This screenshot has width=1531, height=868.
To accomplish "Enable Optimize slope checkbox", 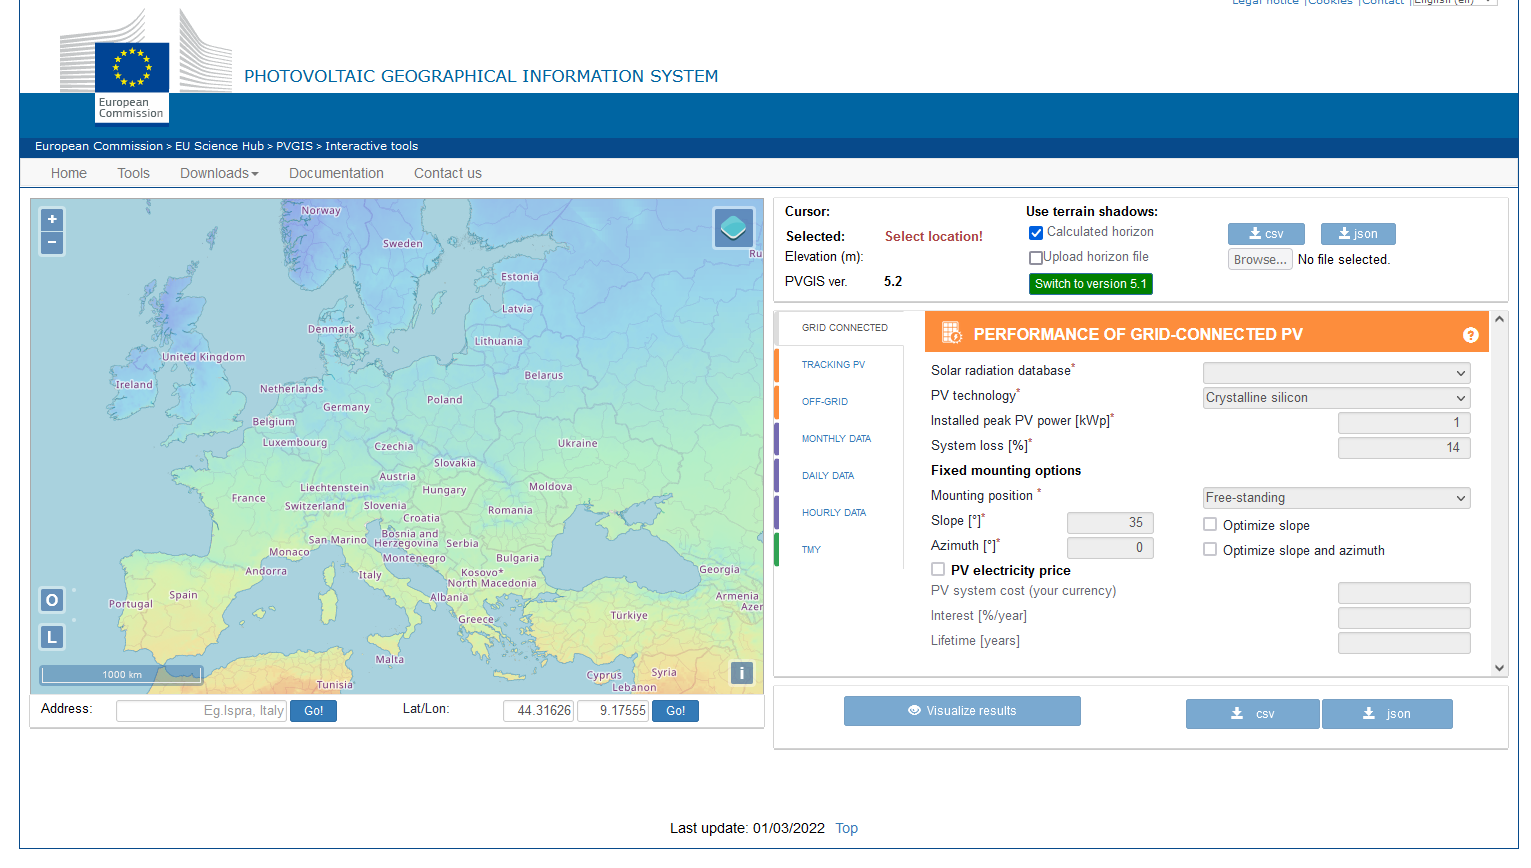I will click(x=1210, y=524).
